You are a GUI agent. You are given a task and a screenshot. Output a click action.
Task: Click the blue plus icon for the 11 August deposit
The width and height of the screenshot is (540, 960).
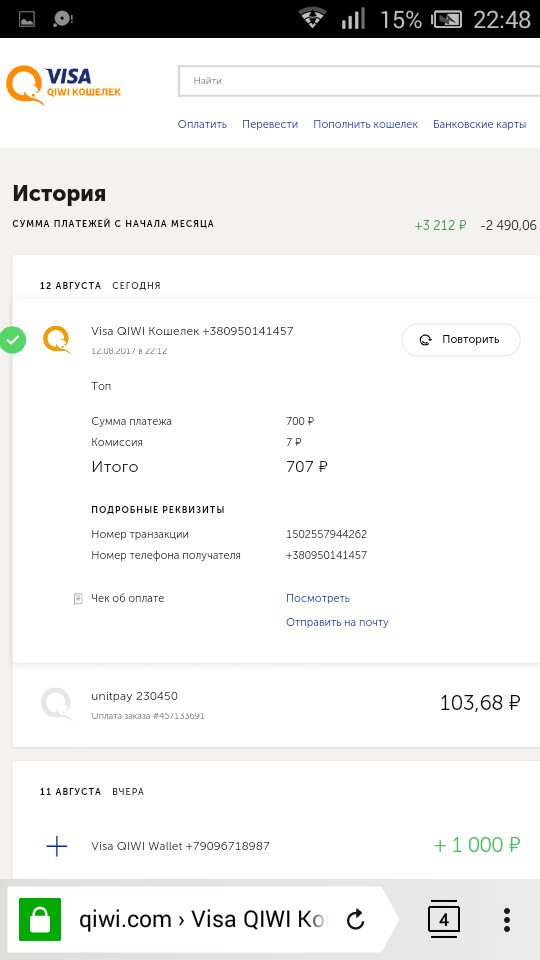[57, 847]
